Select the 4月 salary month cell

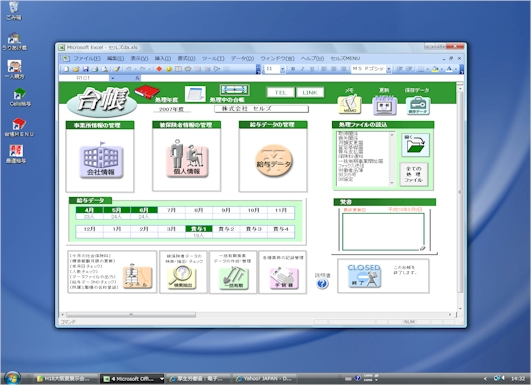[89, 210]
